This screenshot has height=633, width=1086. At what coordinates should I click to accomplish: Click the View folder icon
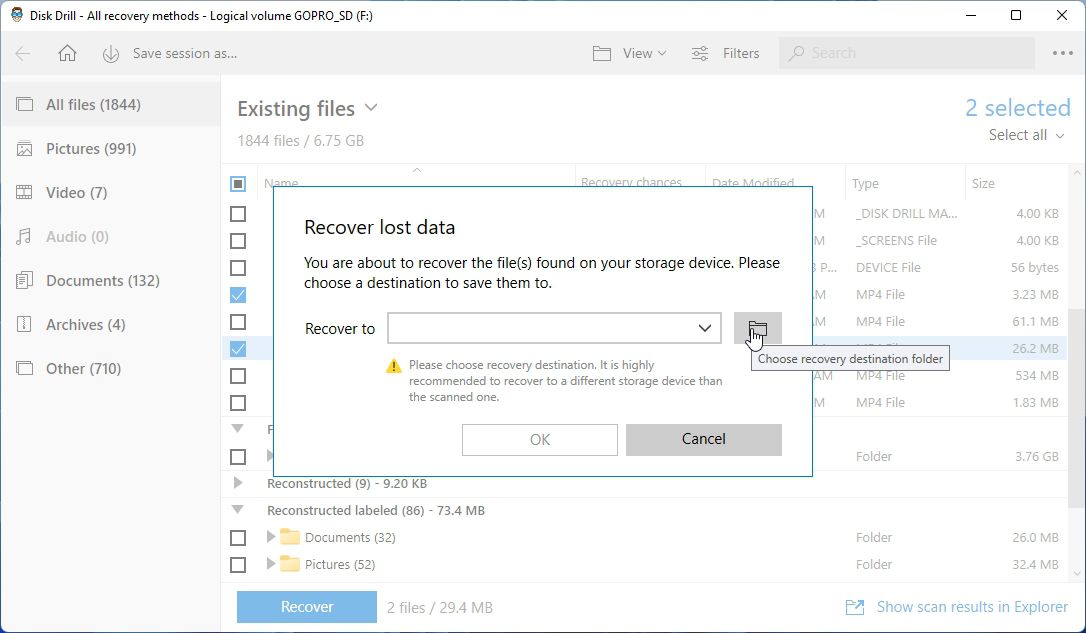[x=602, y=53]
